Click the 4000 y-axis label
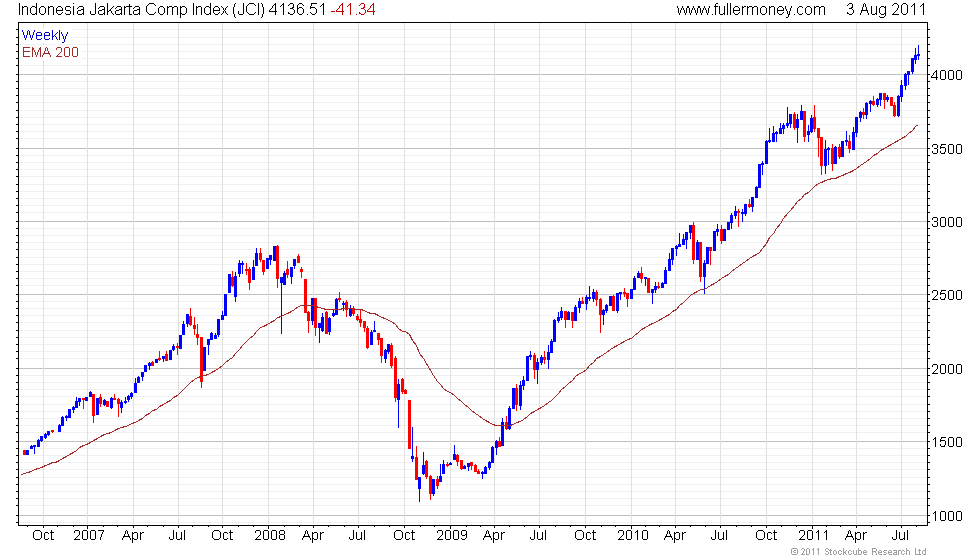Image resolution: width=980 pixels, height=560 pixels. point(946,75)
